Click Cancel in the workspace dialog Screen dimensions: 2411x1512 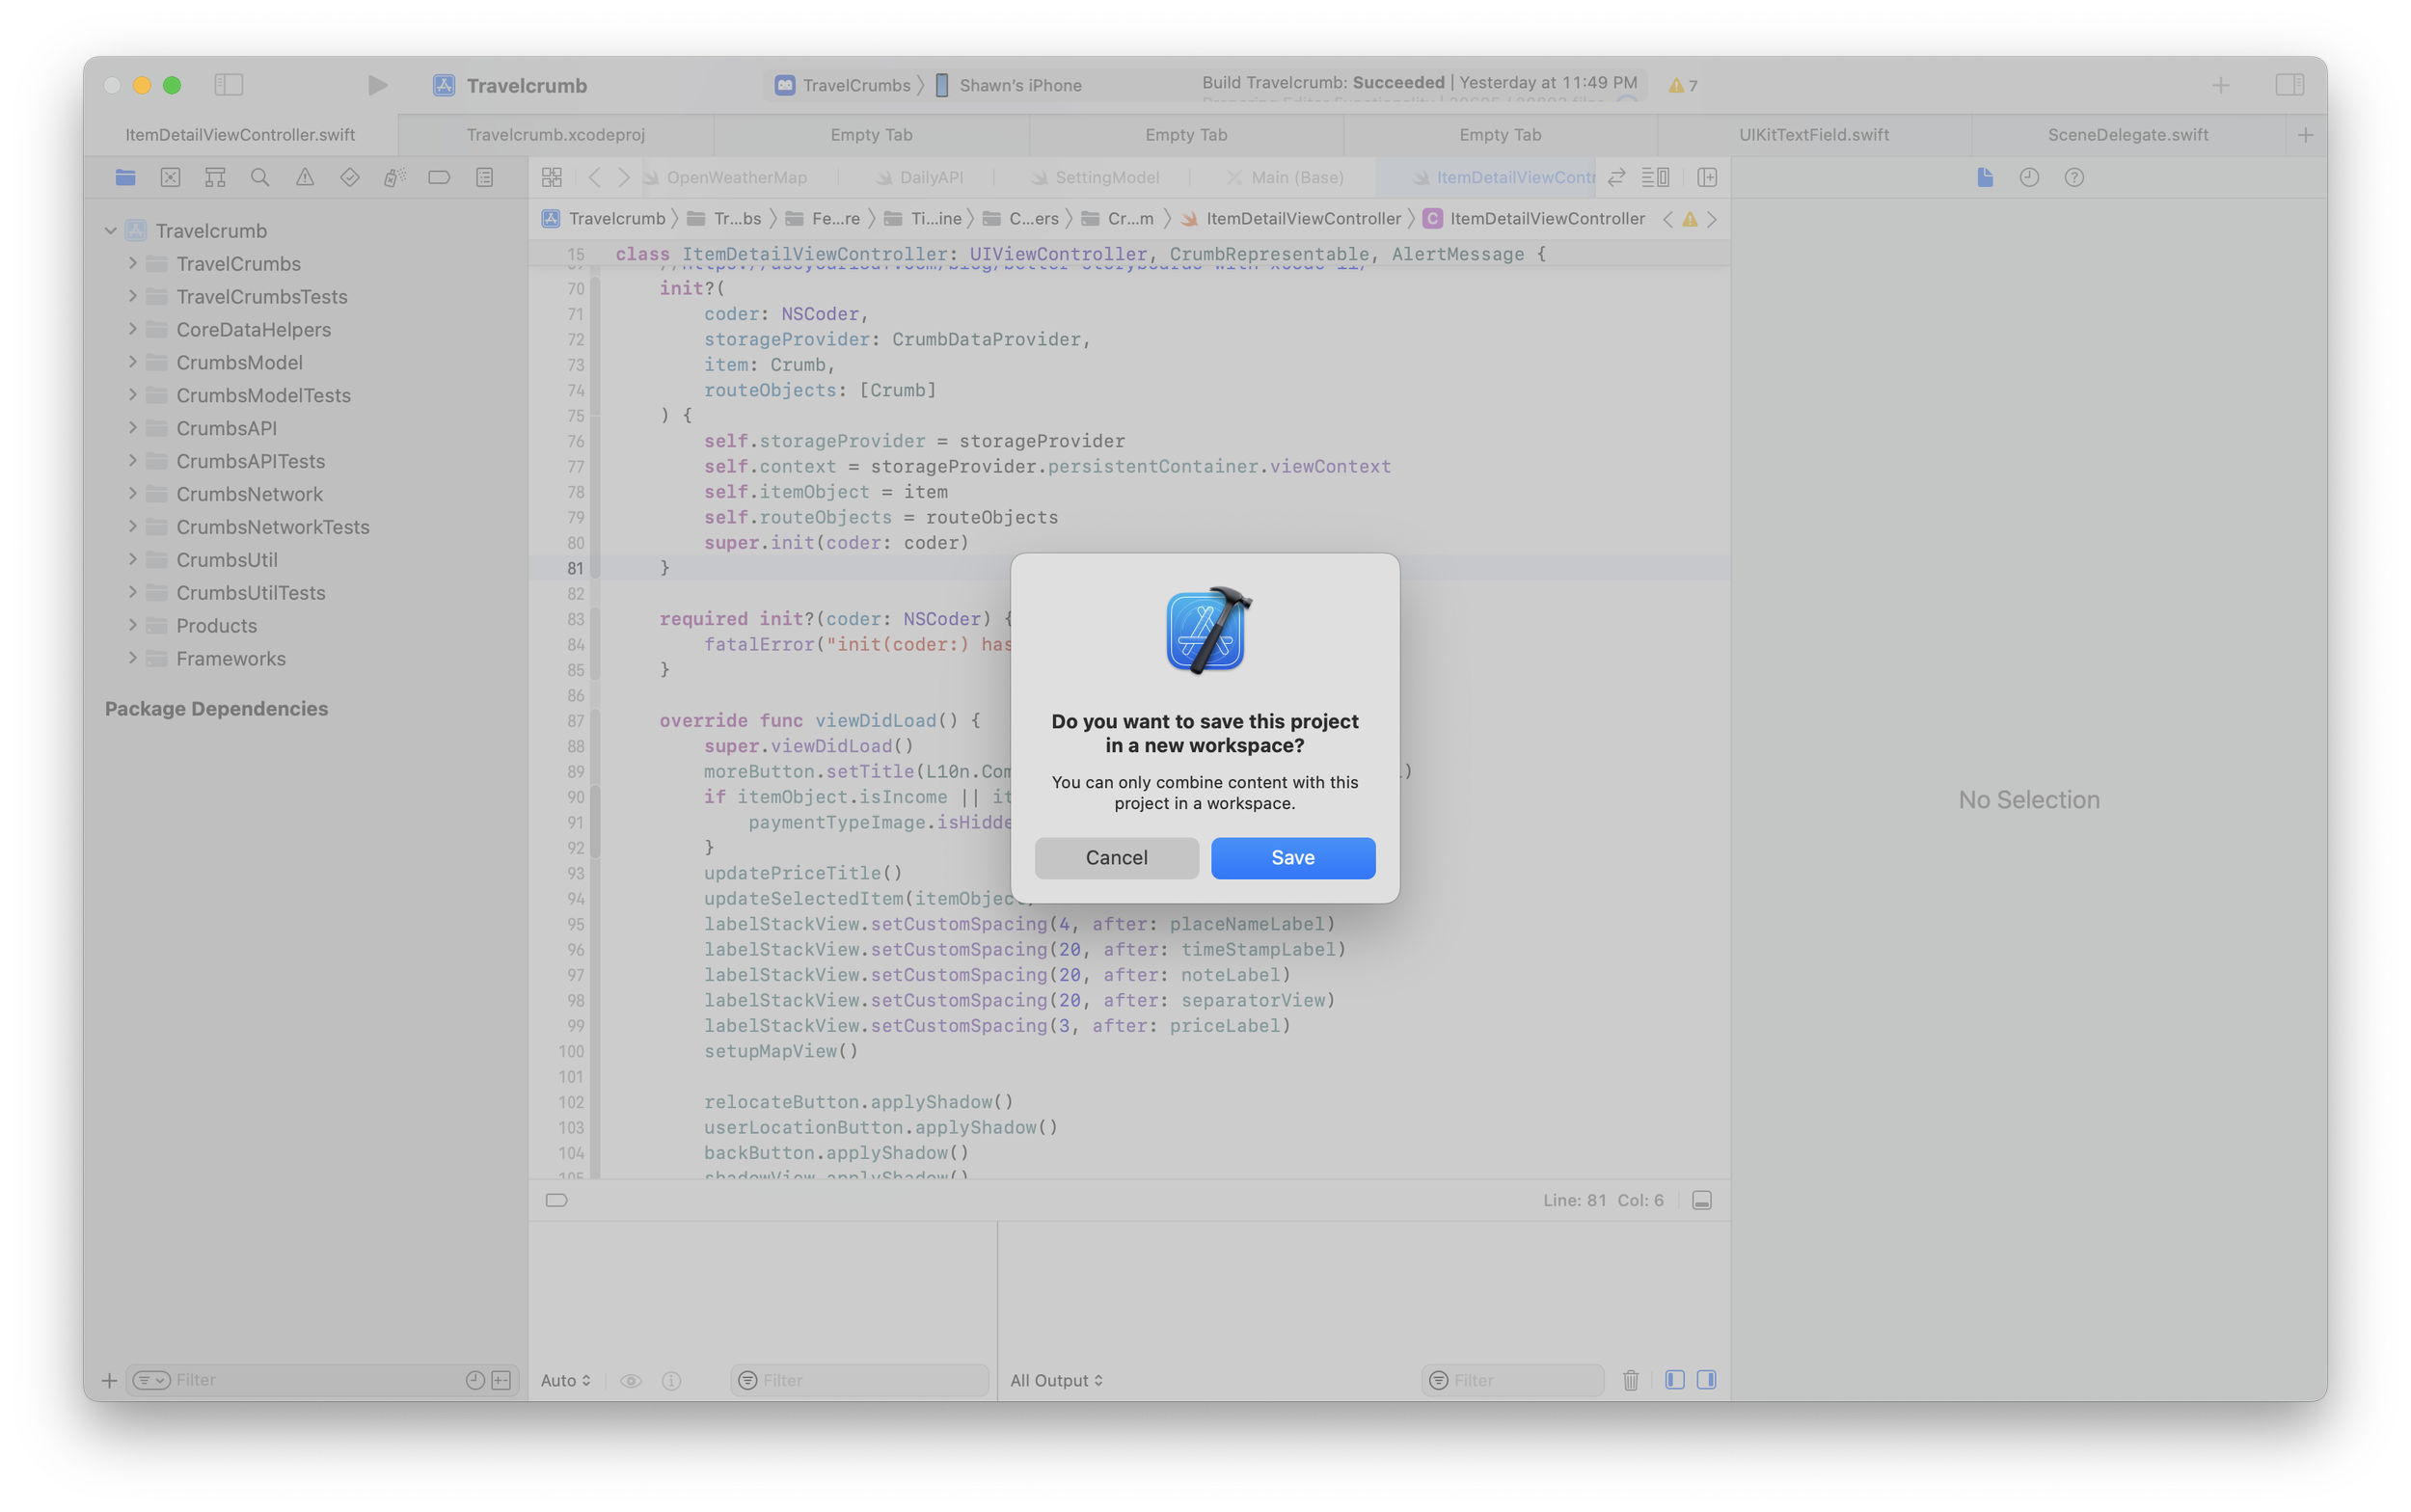pos(1116,858)
